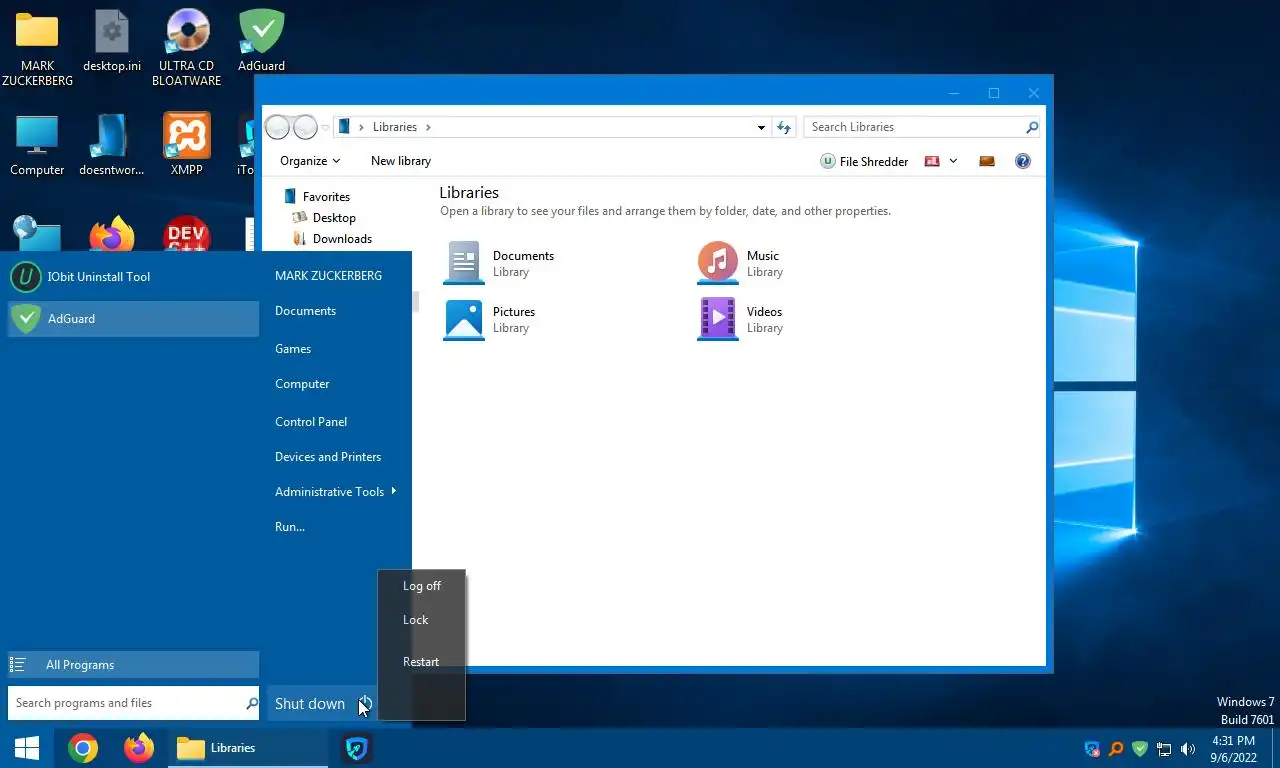Select Log off from the power menu
This screenshot has width=1280, height=768.
tap(421, 586)
